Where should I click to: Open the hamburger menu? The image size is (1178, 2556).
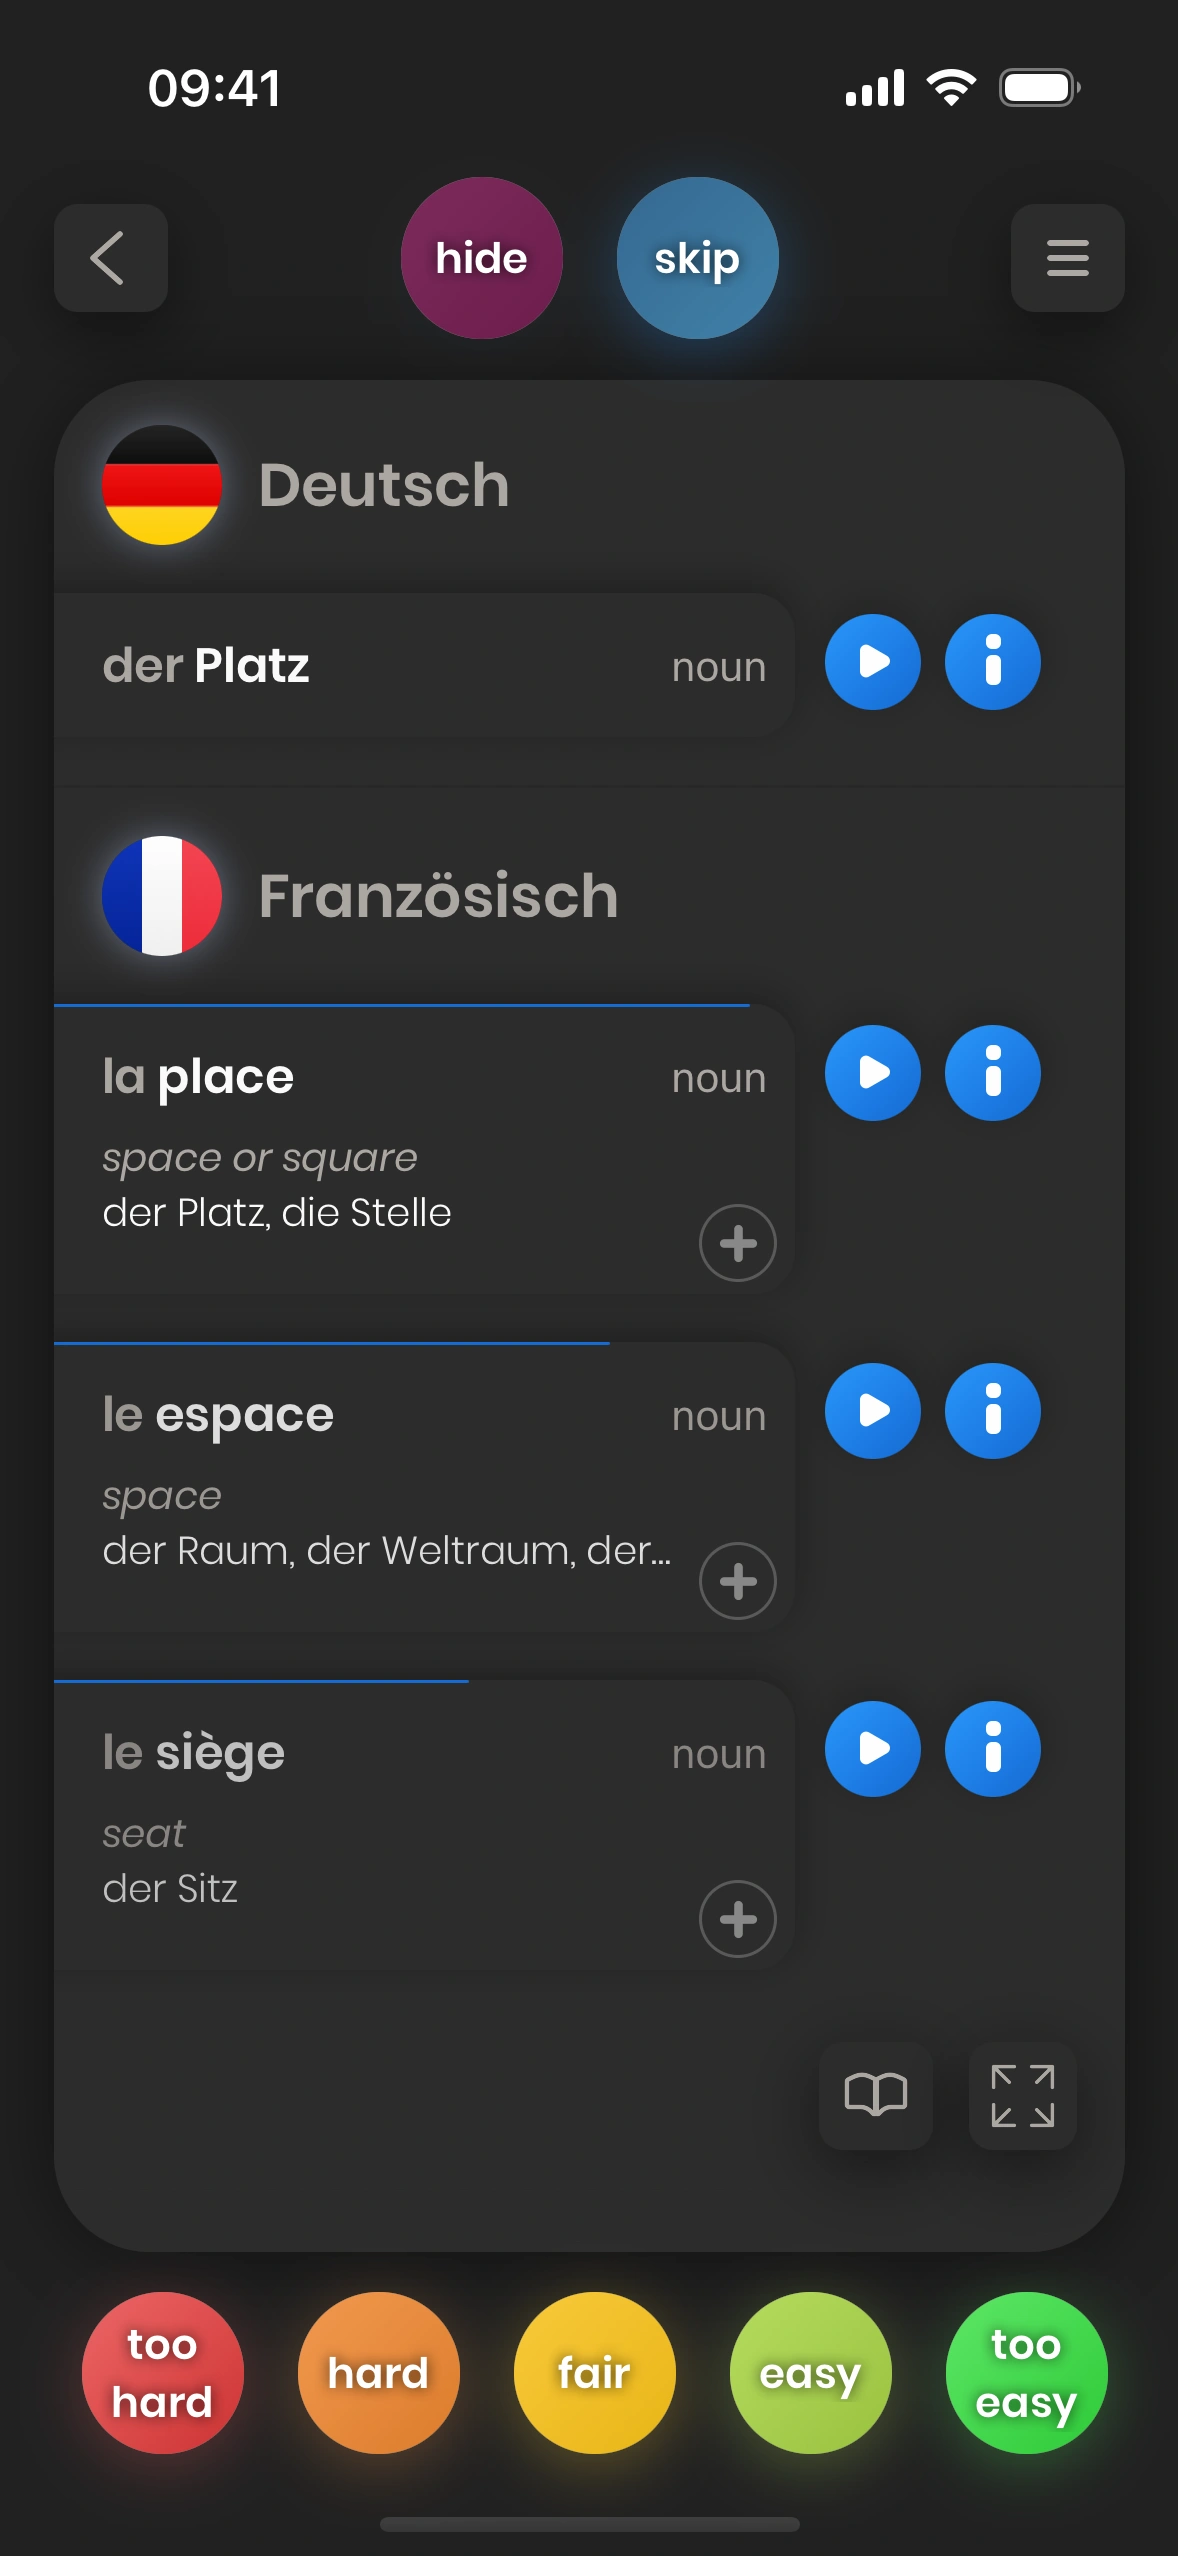[1067, 258]
